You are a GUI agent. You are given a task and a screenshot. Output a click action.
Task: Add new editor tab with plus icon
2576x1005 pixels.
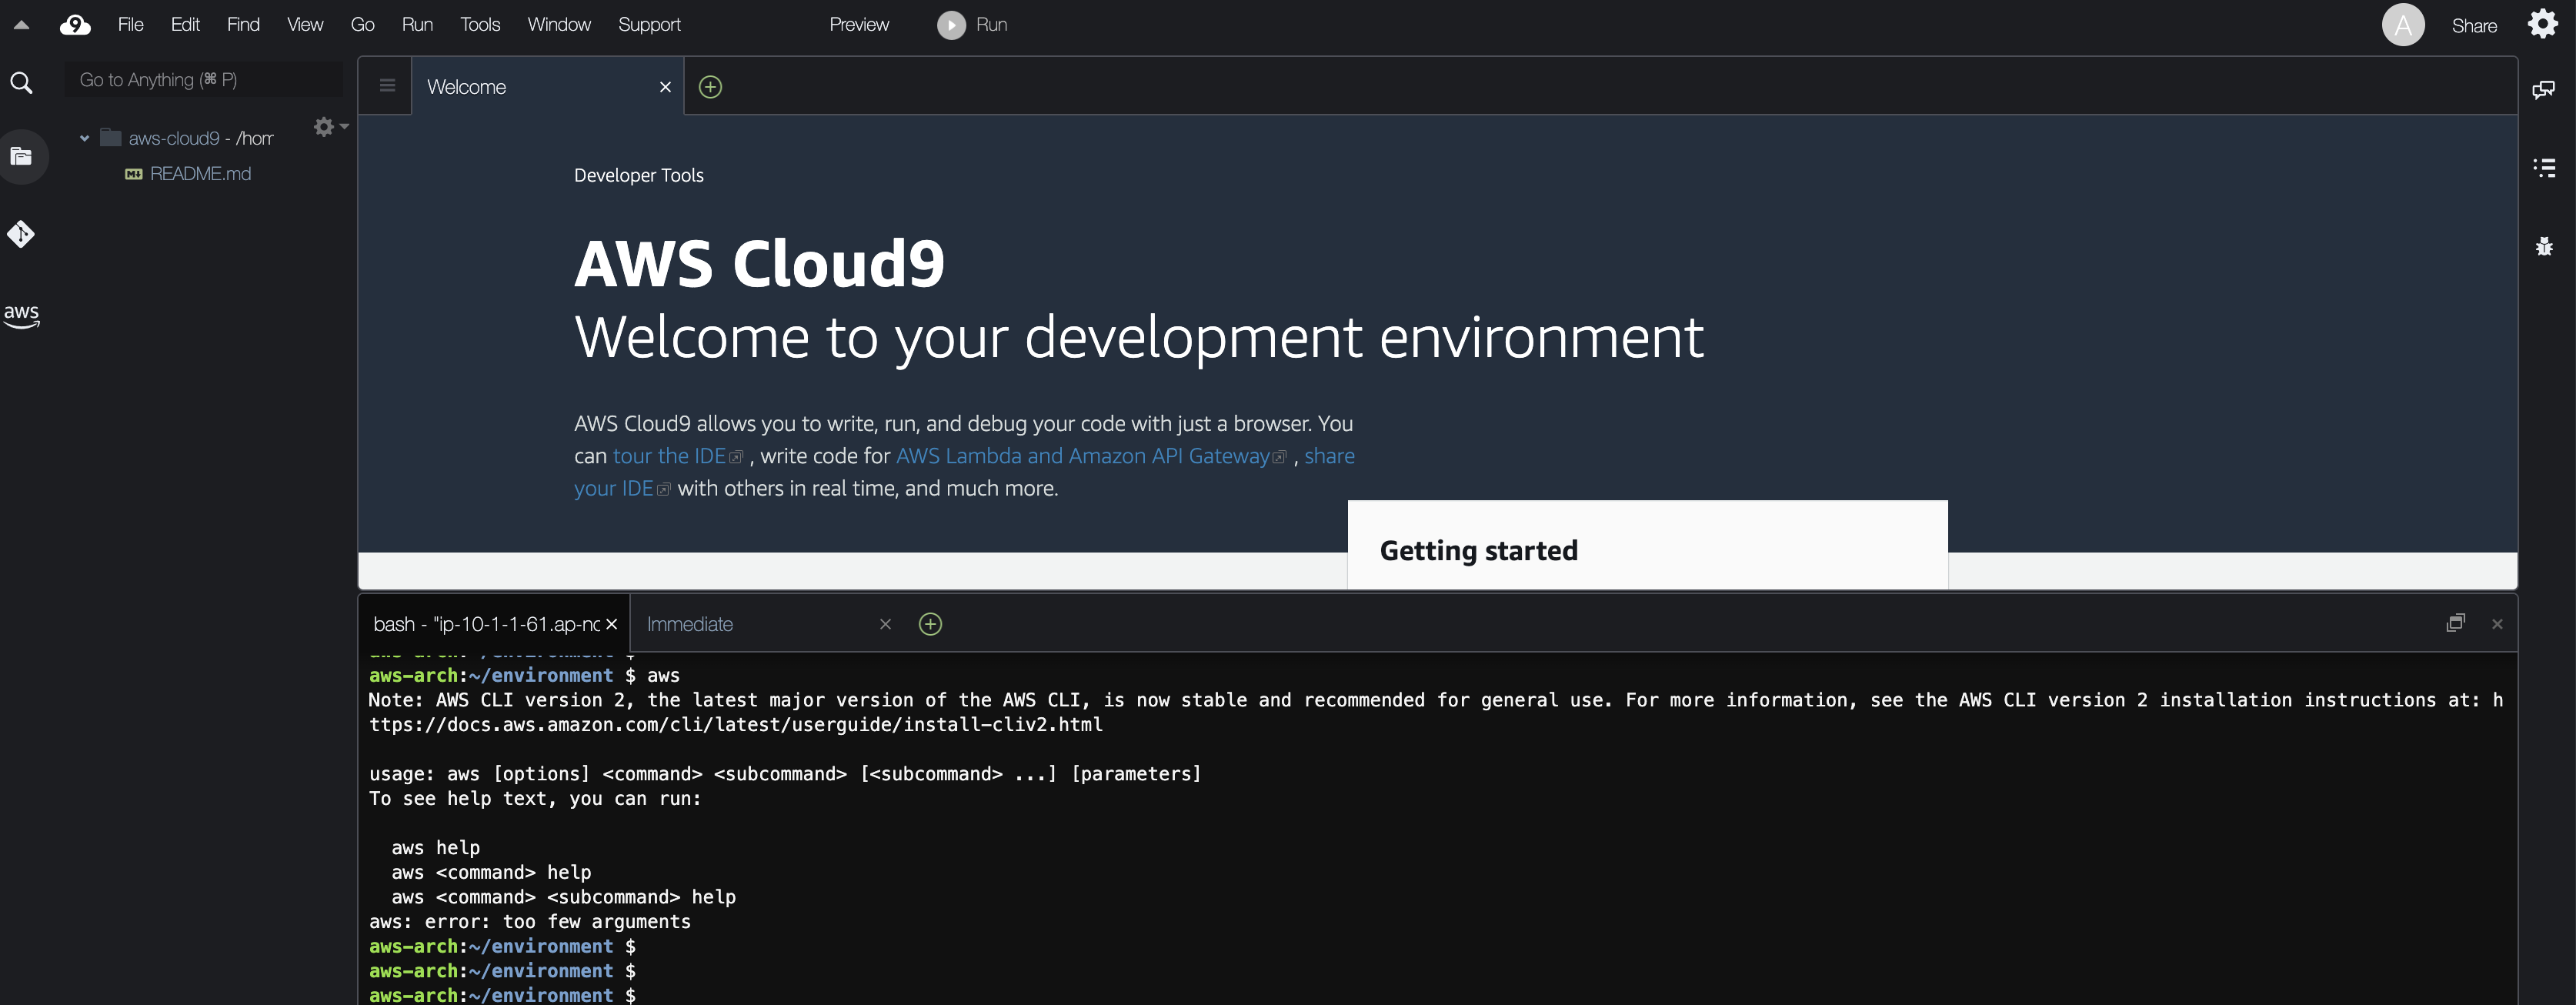710,87
